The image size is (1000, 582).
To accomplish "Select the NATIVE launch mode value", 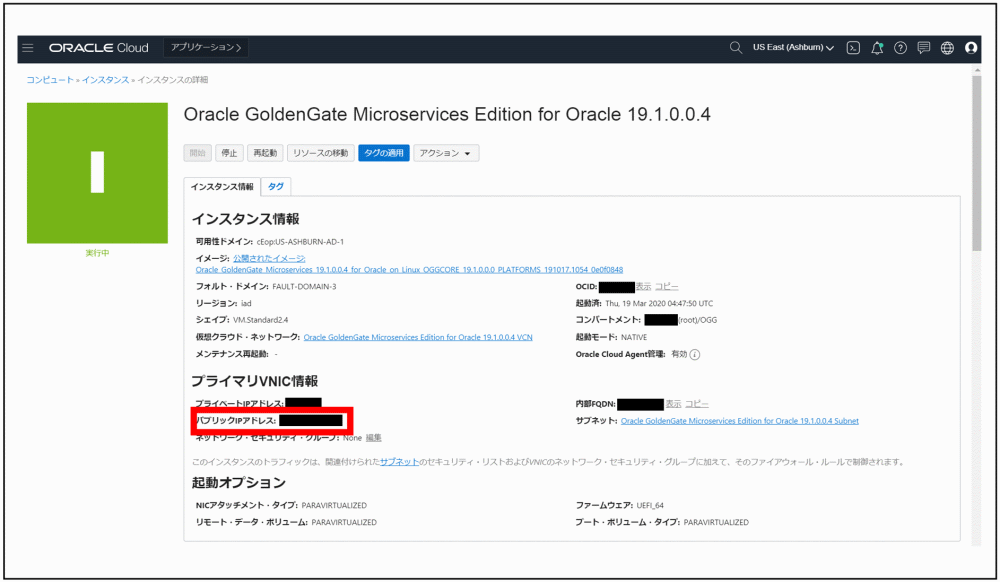I will [x=634, y=337].
